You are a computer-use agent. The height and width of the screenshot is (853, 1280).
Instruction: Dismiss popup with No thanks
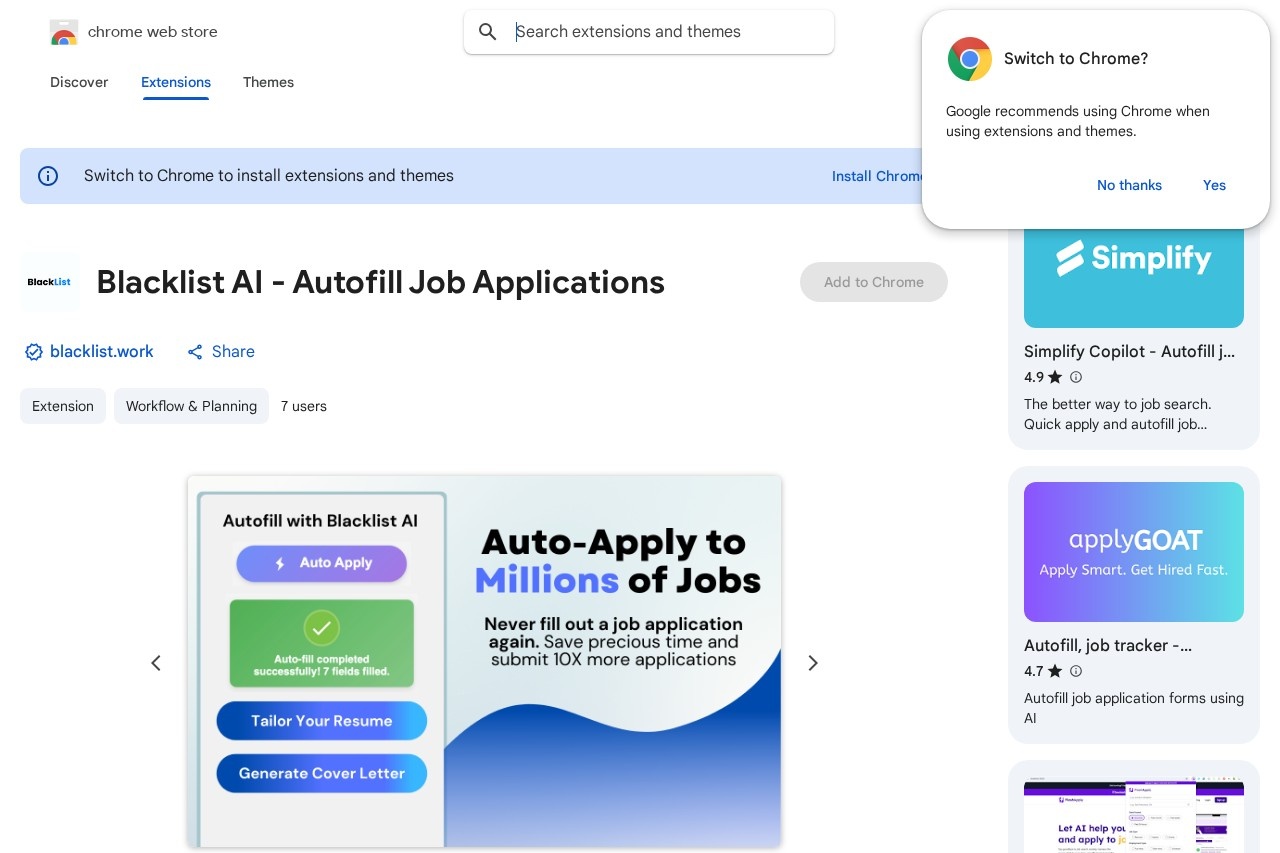pos(1129,185)
